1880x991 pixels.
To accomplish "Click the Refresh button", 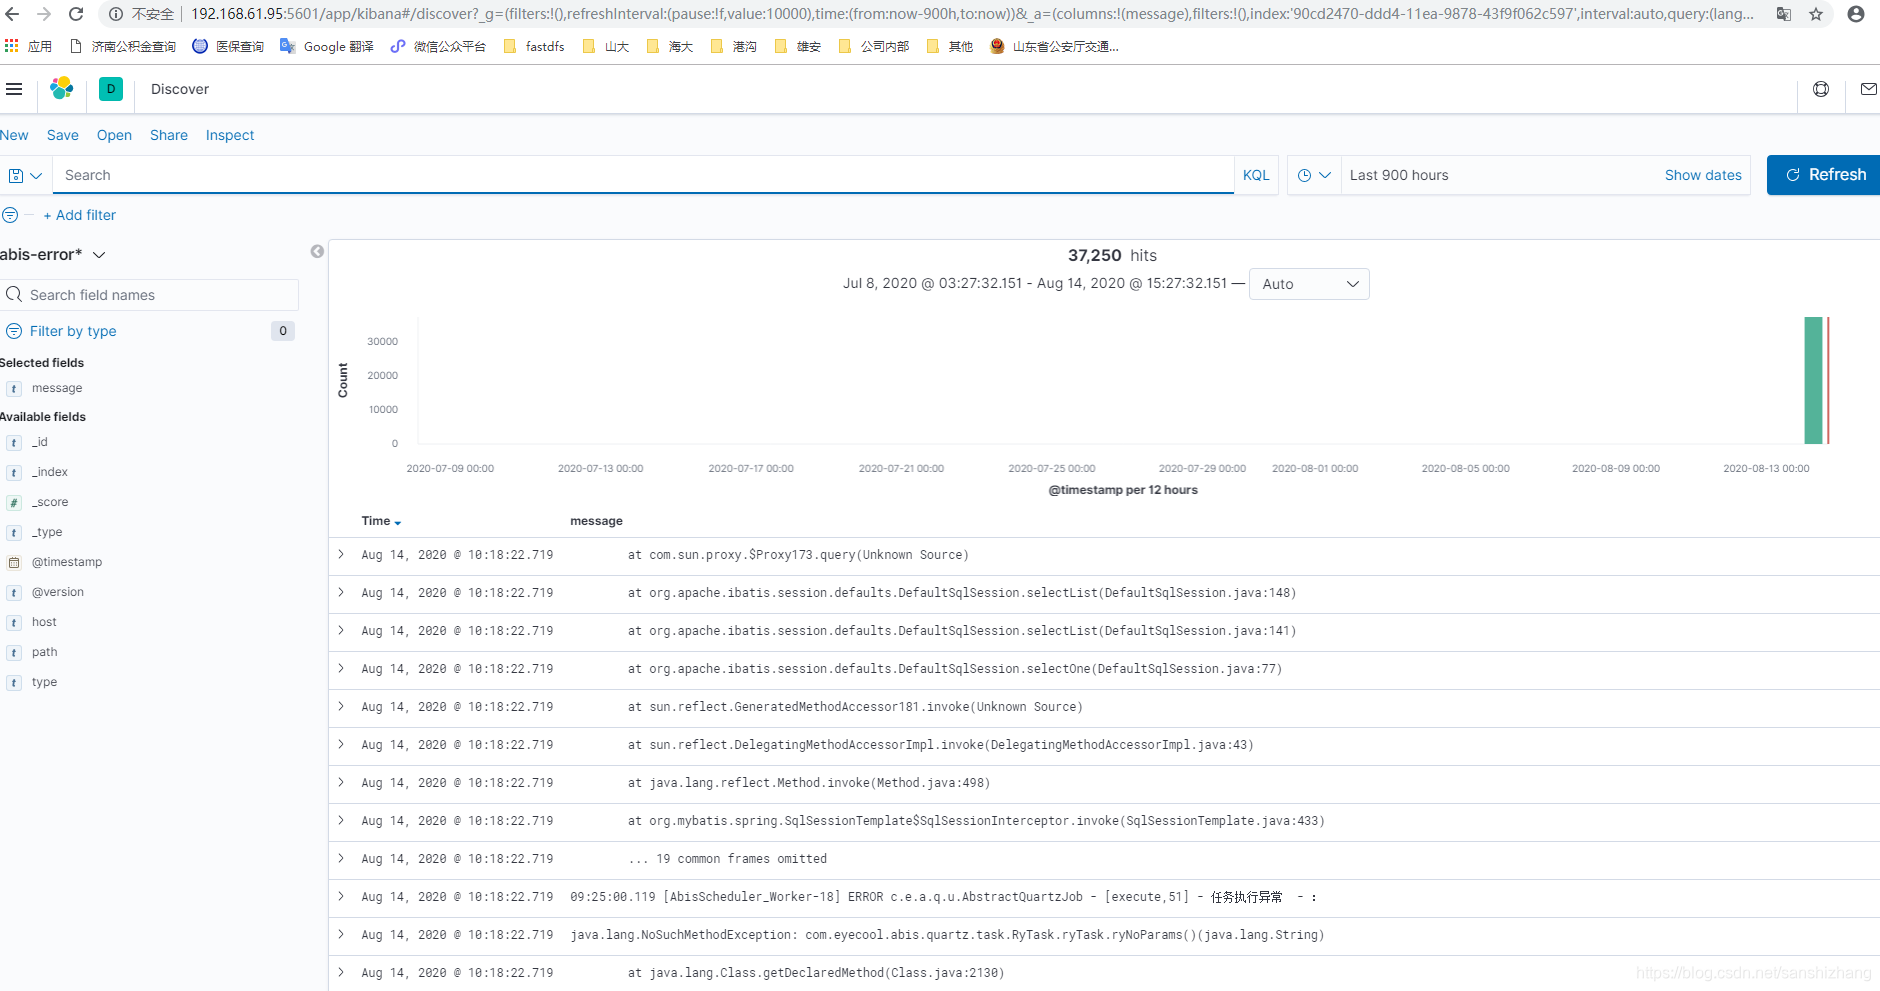I will (x=1823, y=175).
